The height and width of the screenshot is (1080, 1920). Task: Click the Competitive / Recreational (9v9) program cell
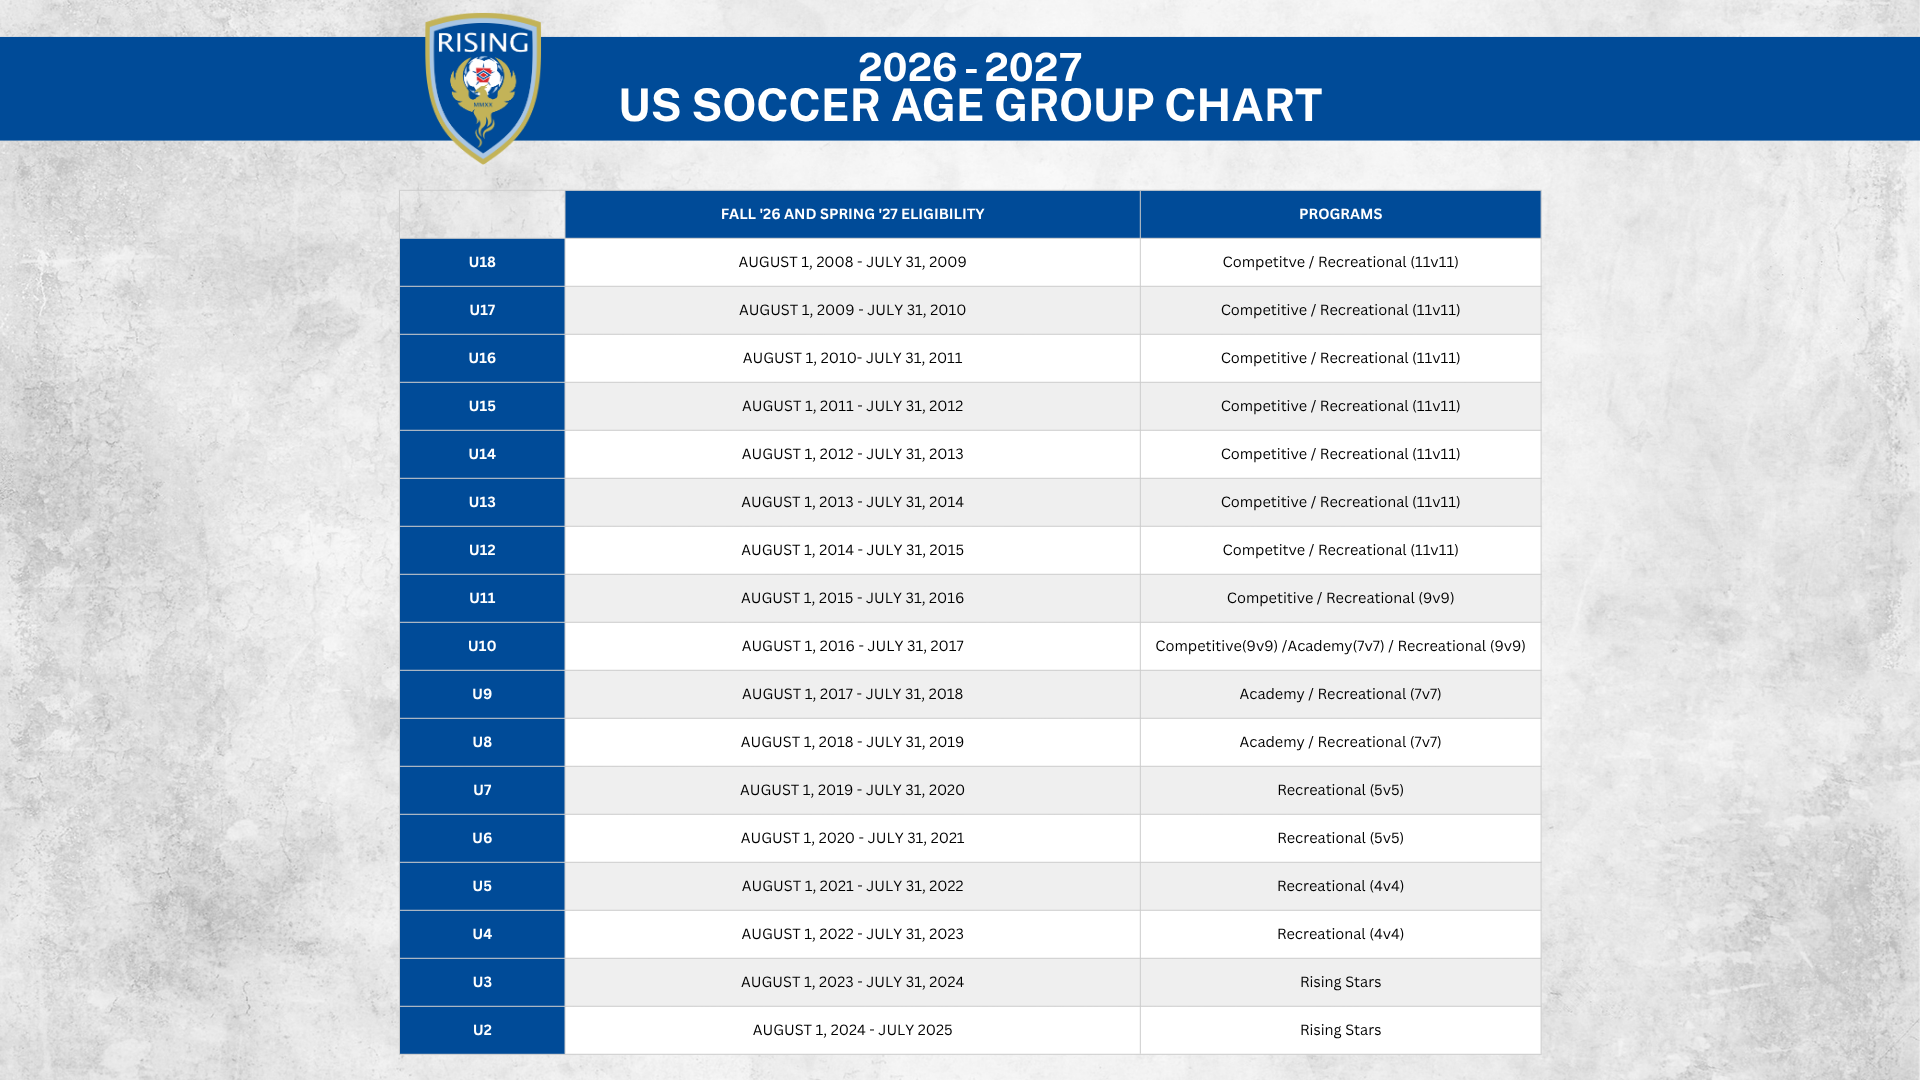coord(1340,598)
